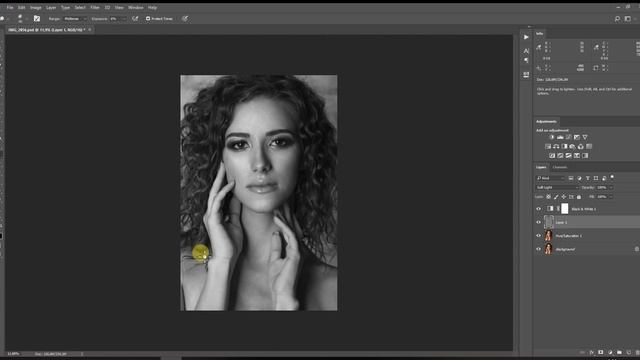The image size is (640, 360).
Task: Open the Fill dropdown arrow
Action: (611, 197)
